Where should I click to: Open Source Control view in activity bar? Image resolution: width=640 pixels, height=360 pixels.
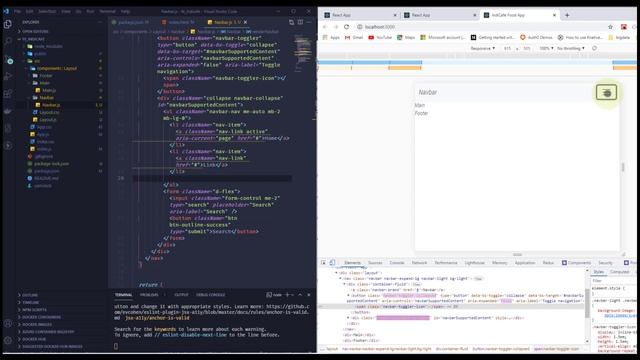(8, 60)
